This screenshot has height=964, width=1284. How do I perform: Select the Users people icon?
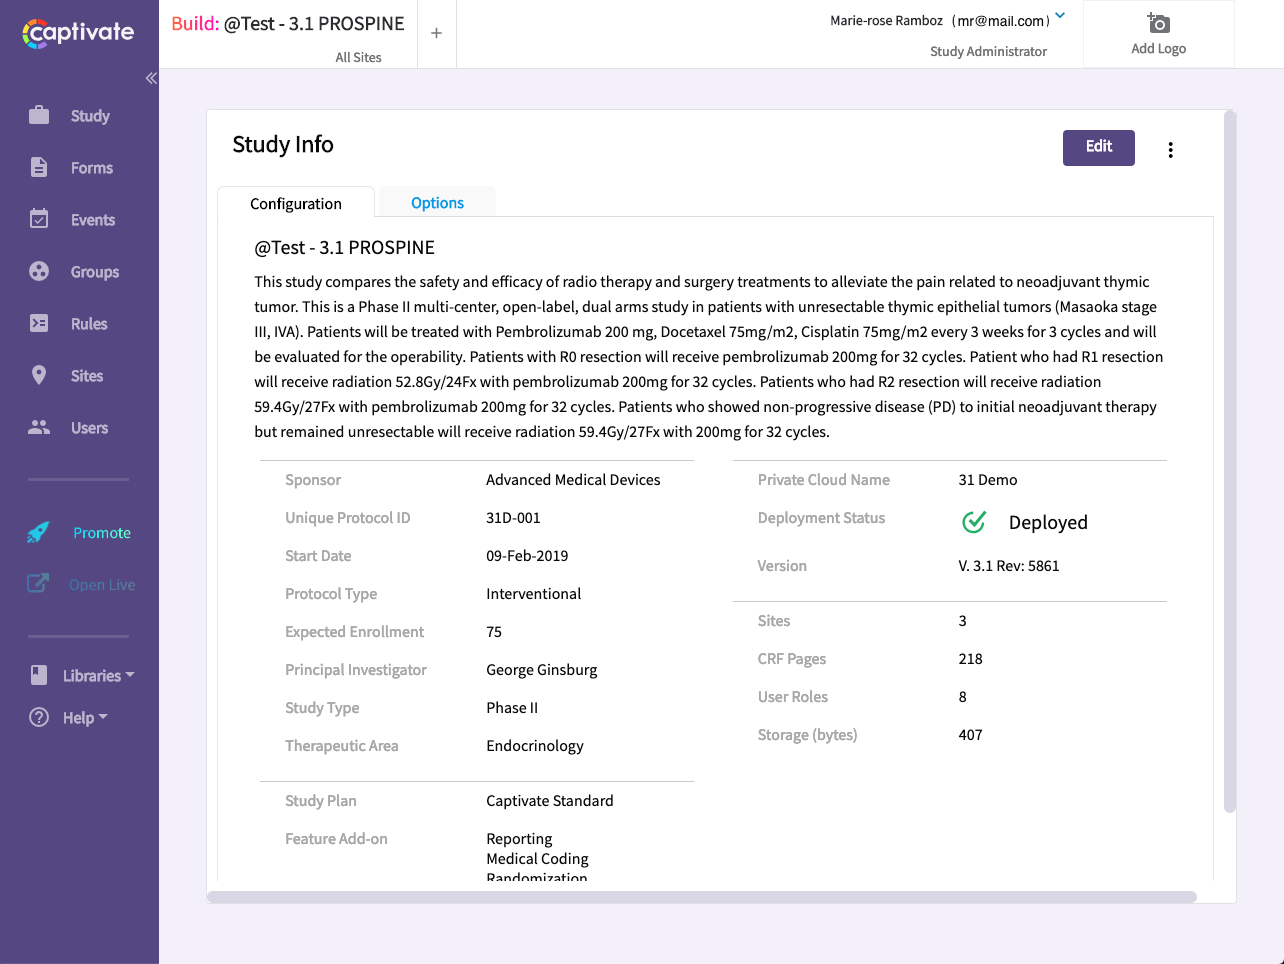coord(39,427)
